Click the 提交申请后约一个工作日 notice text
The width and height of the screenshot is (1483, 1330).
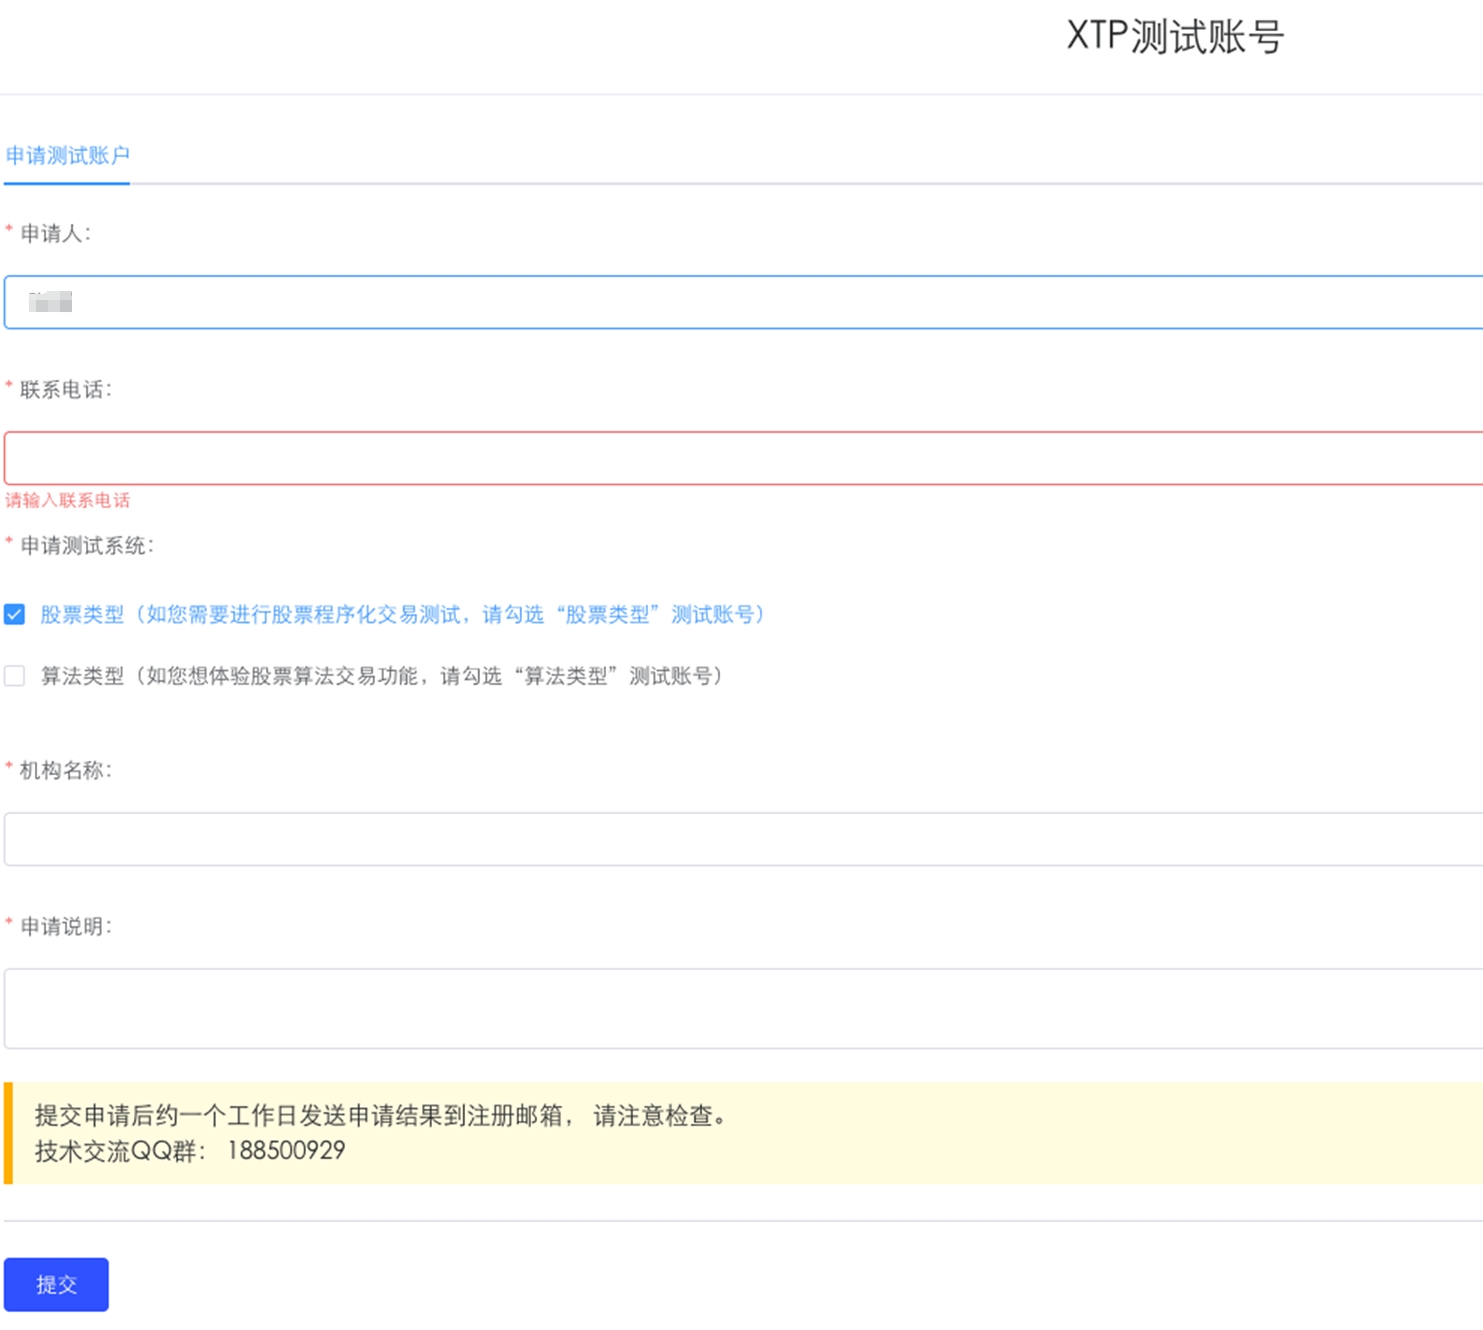(x=380, y=1116)
